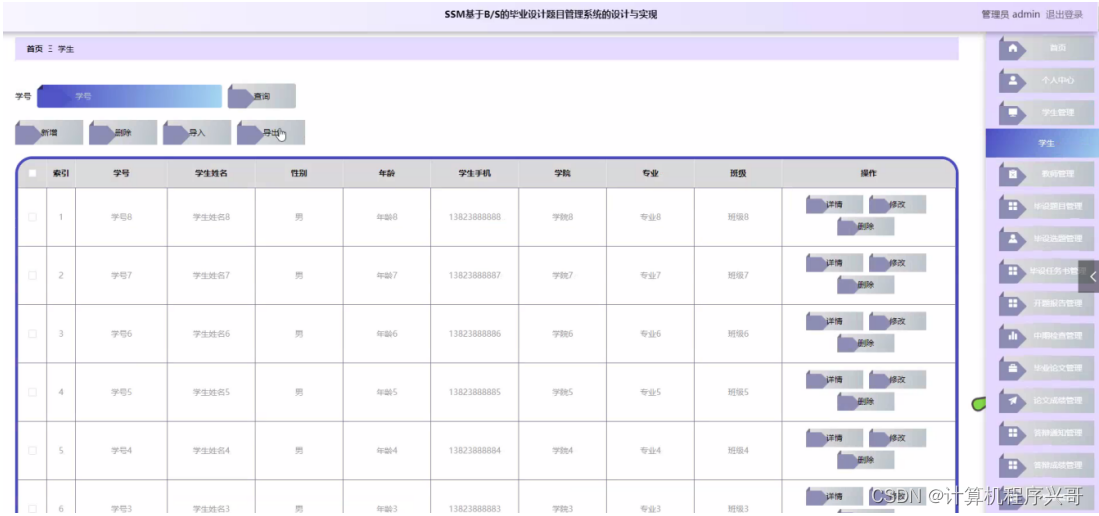Open 论文成绩管理 paper plane icon

point(1012,400)
